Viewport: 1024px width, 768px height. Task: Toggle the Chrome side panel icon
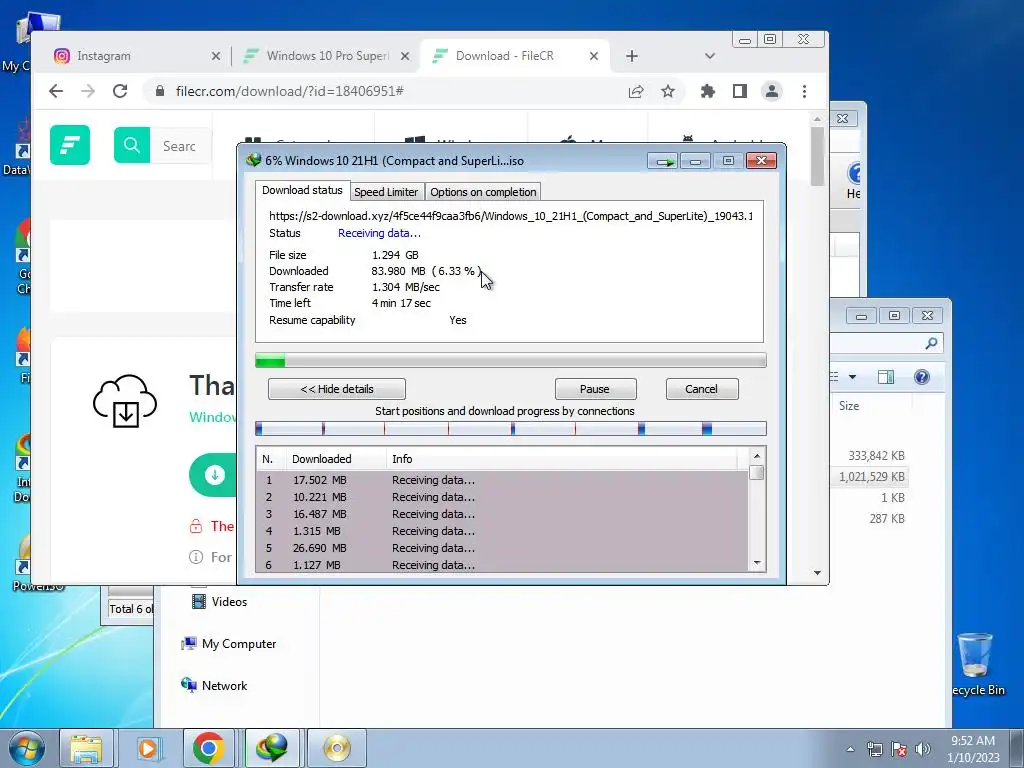click(x=739, y=91)
